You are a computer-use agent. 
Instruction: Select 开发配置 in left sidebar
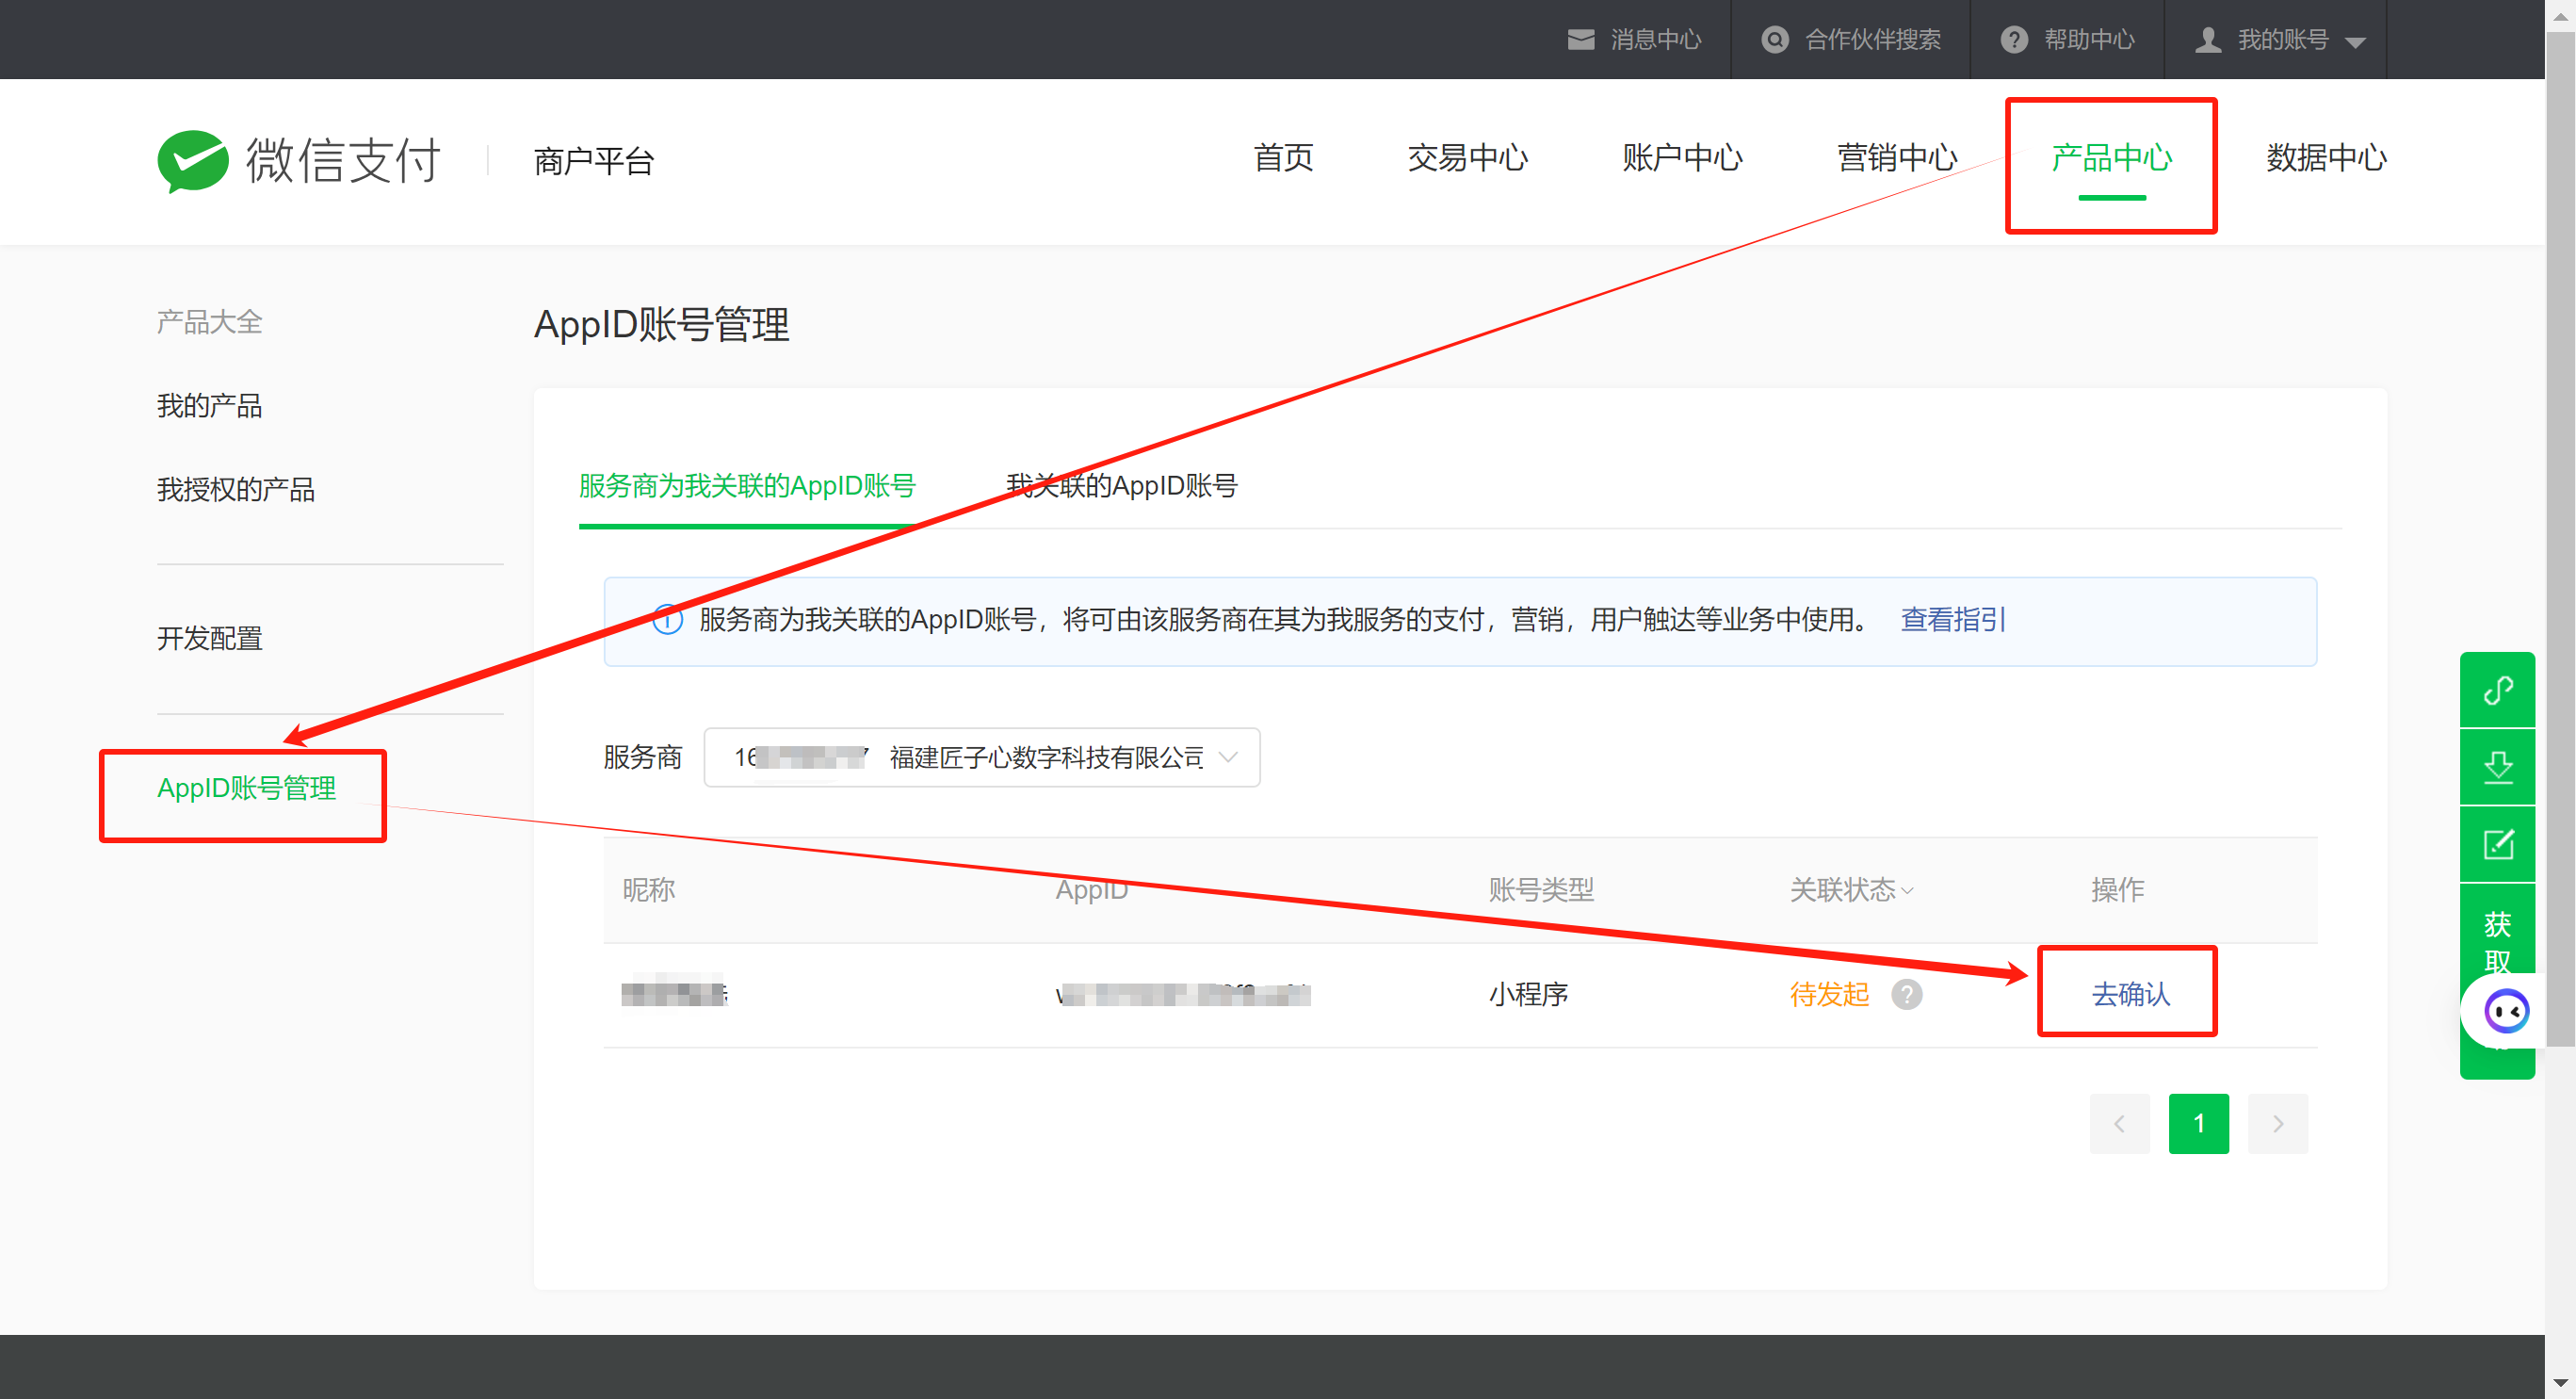pyautogui.click(x=210, y=638)
